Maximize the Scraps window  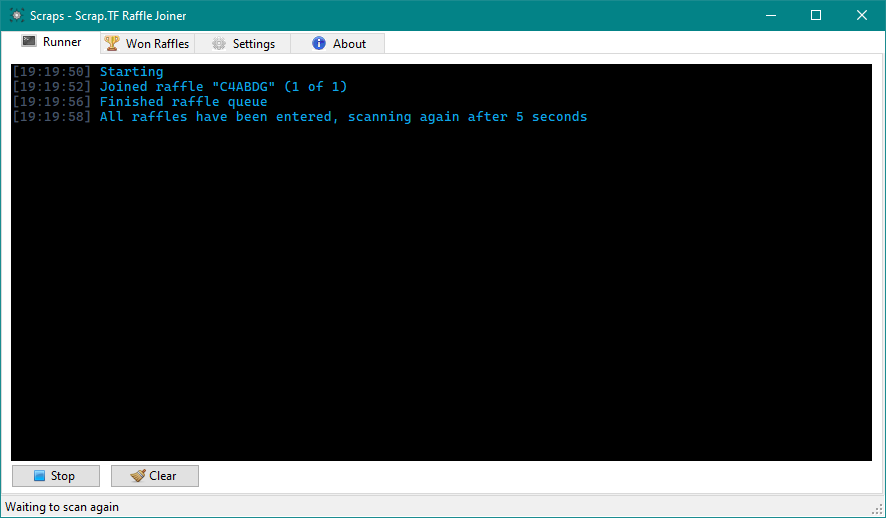pyautogui.click(x=816, y=15)
